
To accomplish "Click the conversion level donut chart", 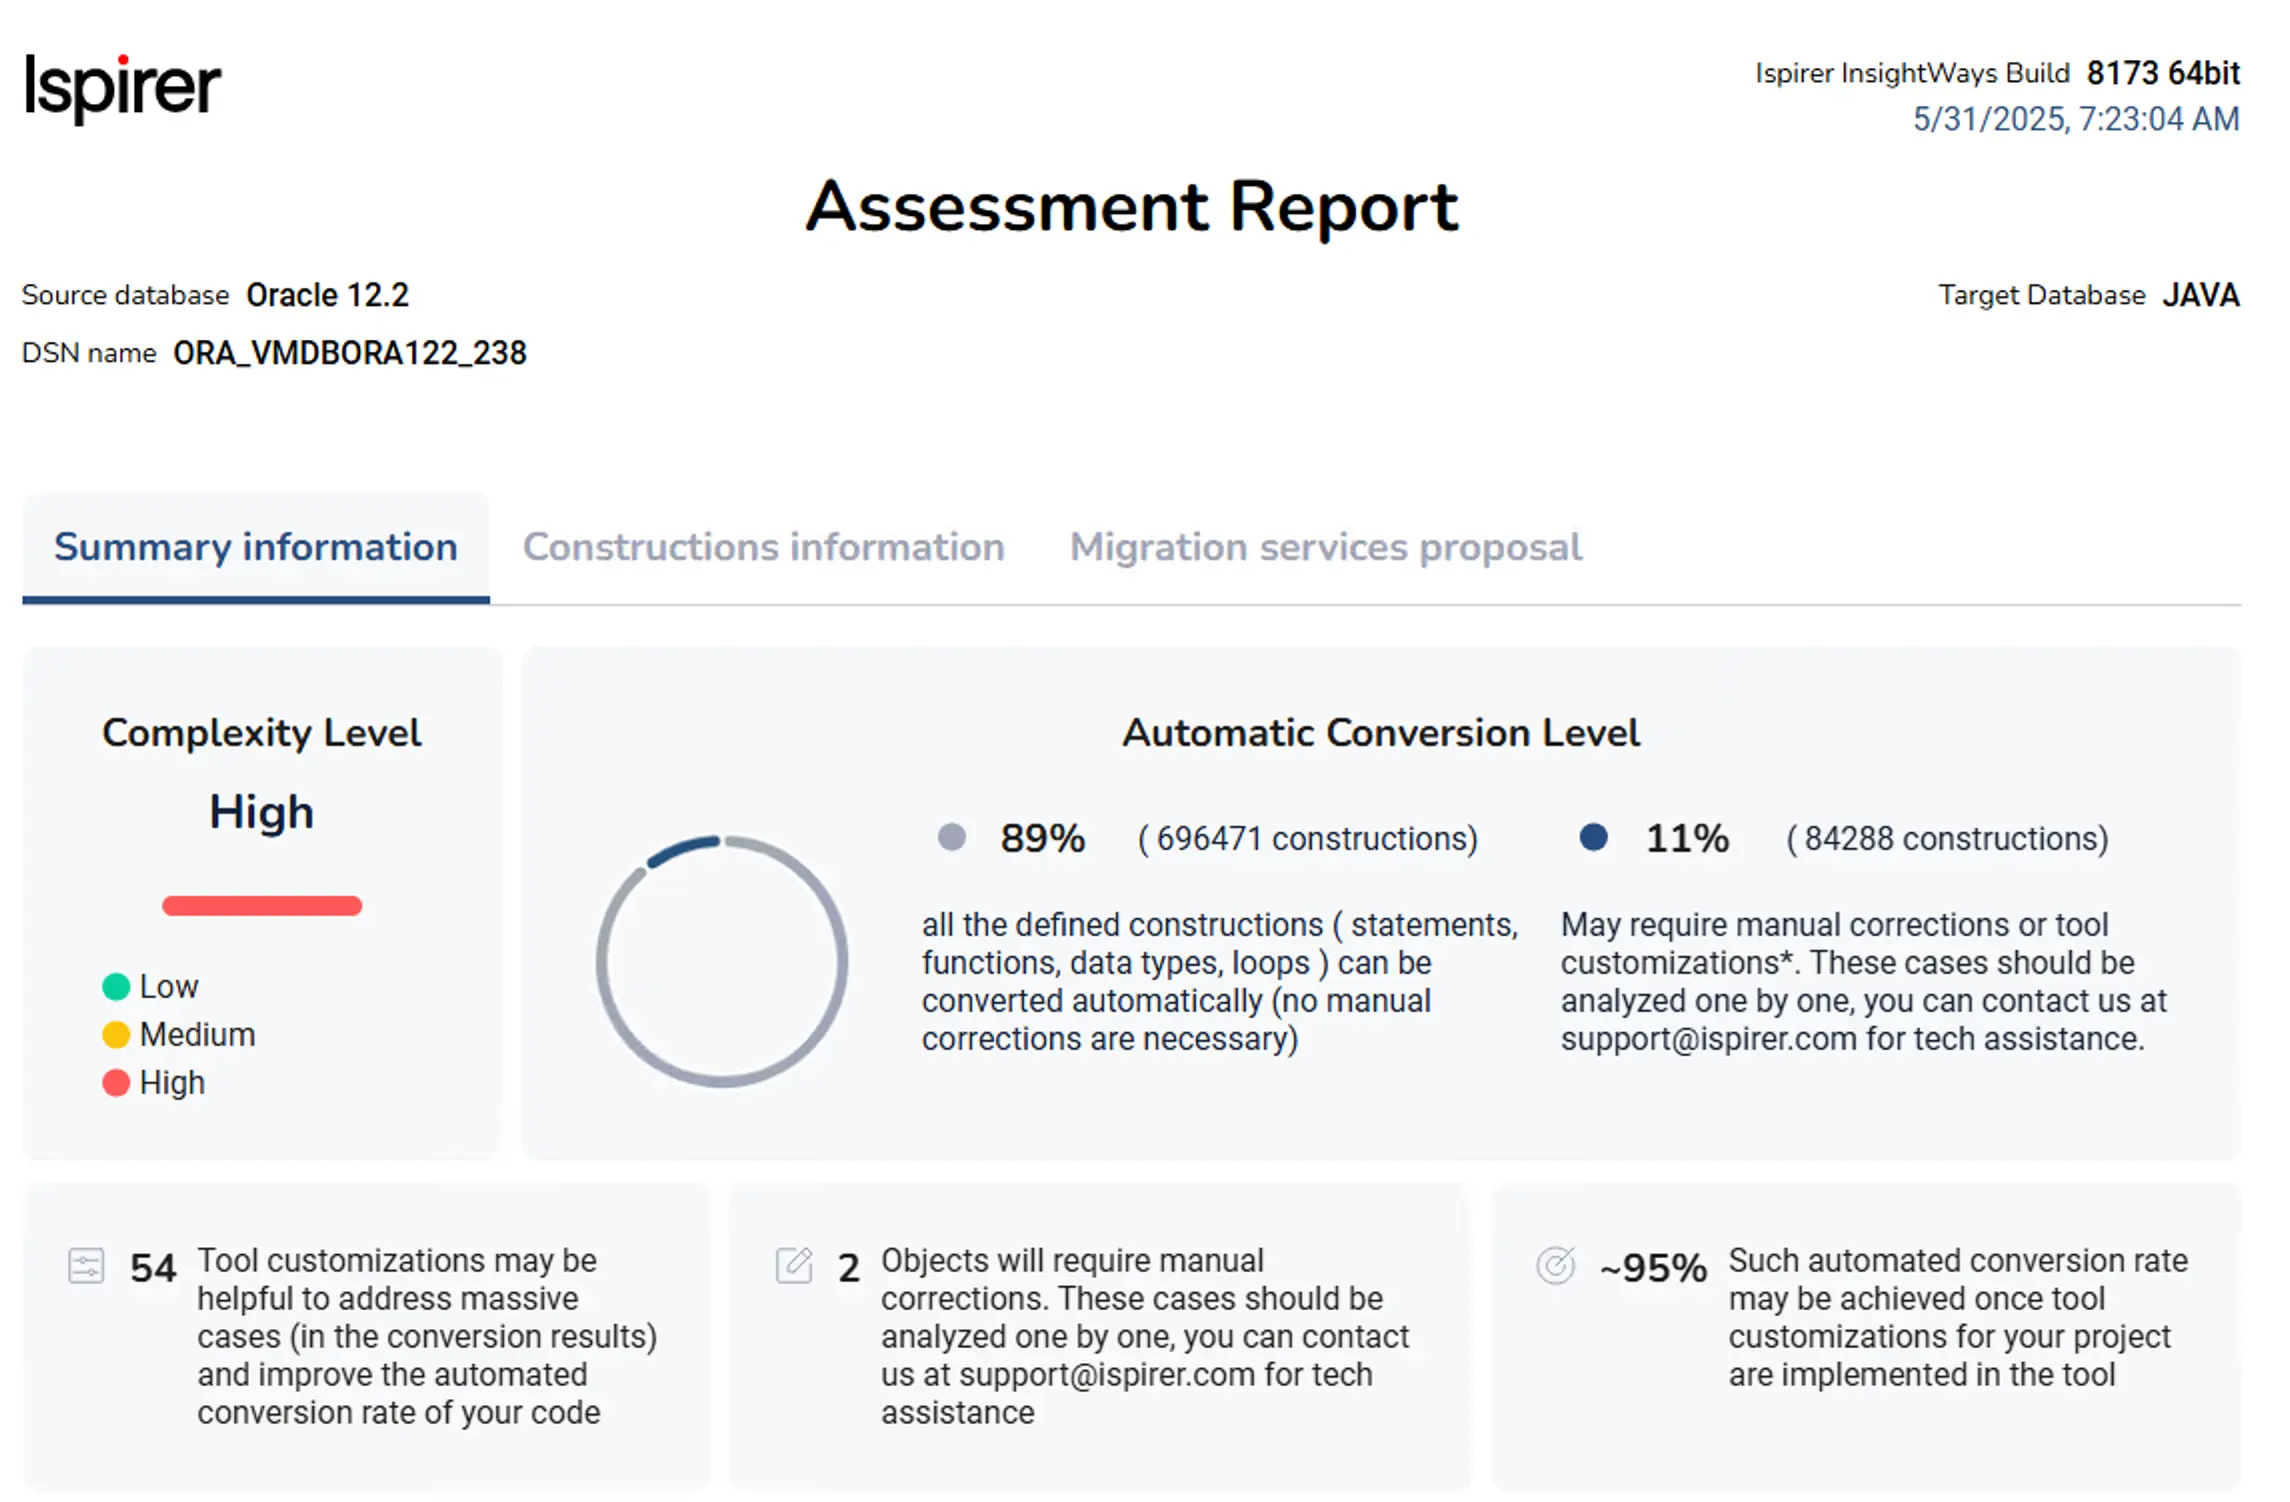I will tap(722, 961).
